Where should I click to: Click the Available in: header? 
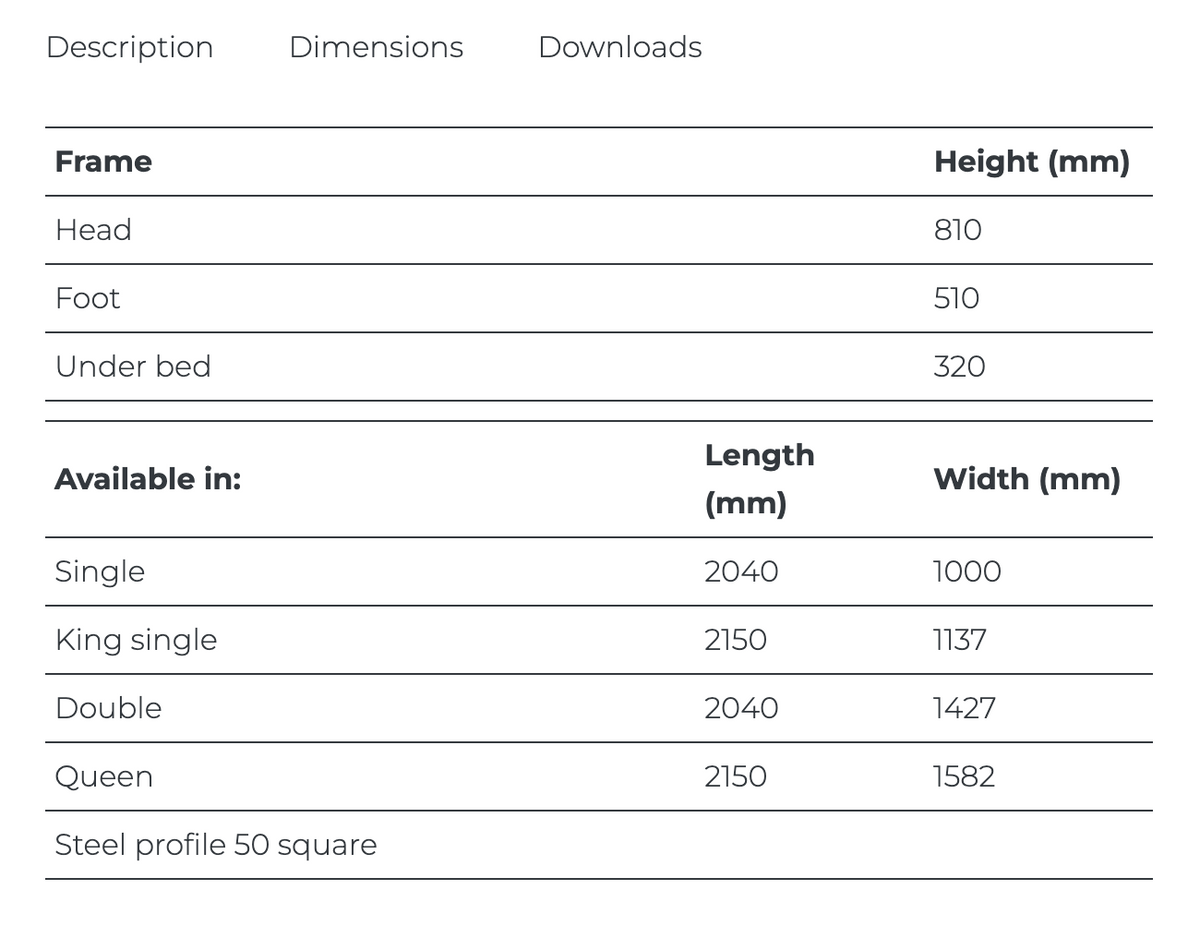(148, 479)
